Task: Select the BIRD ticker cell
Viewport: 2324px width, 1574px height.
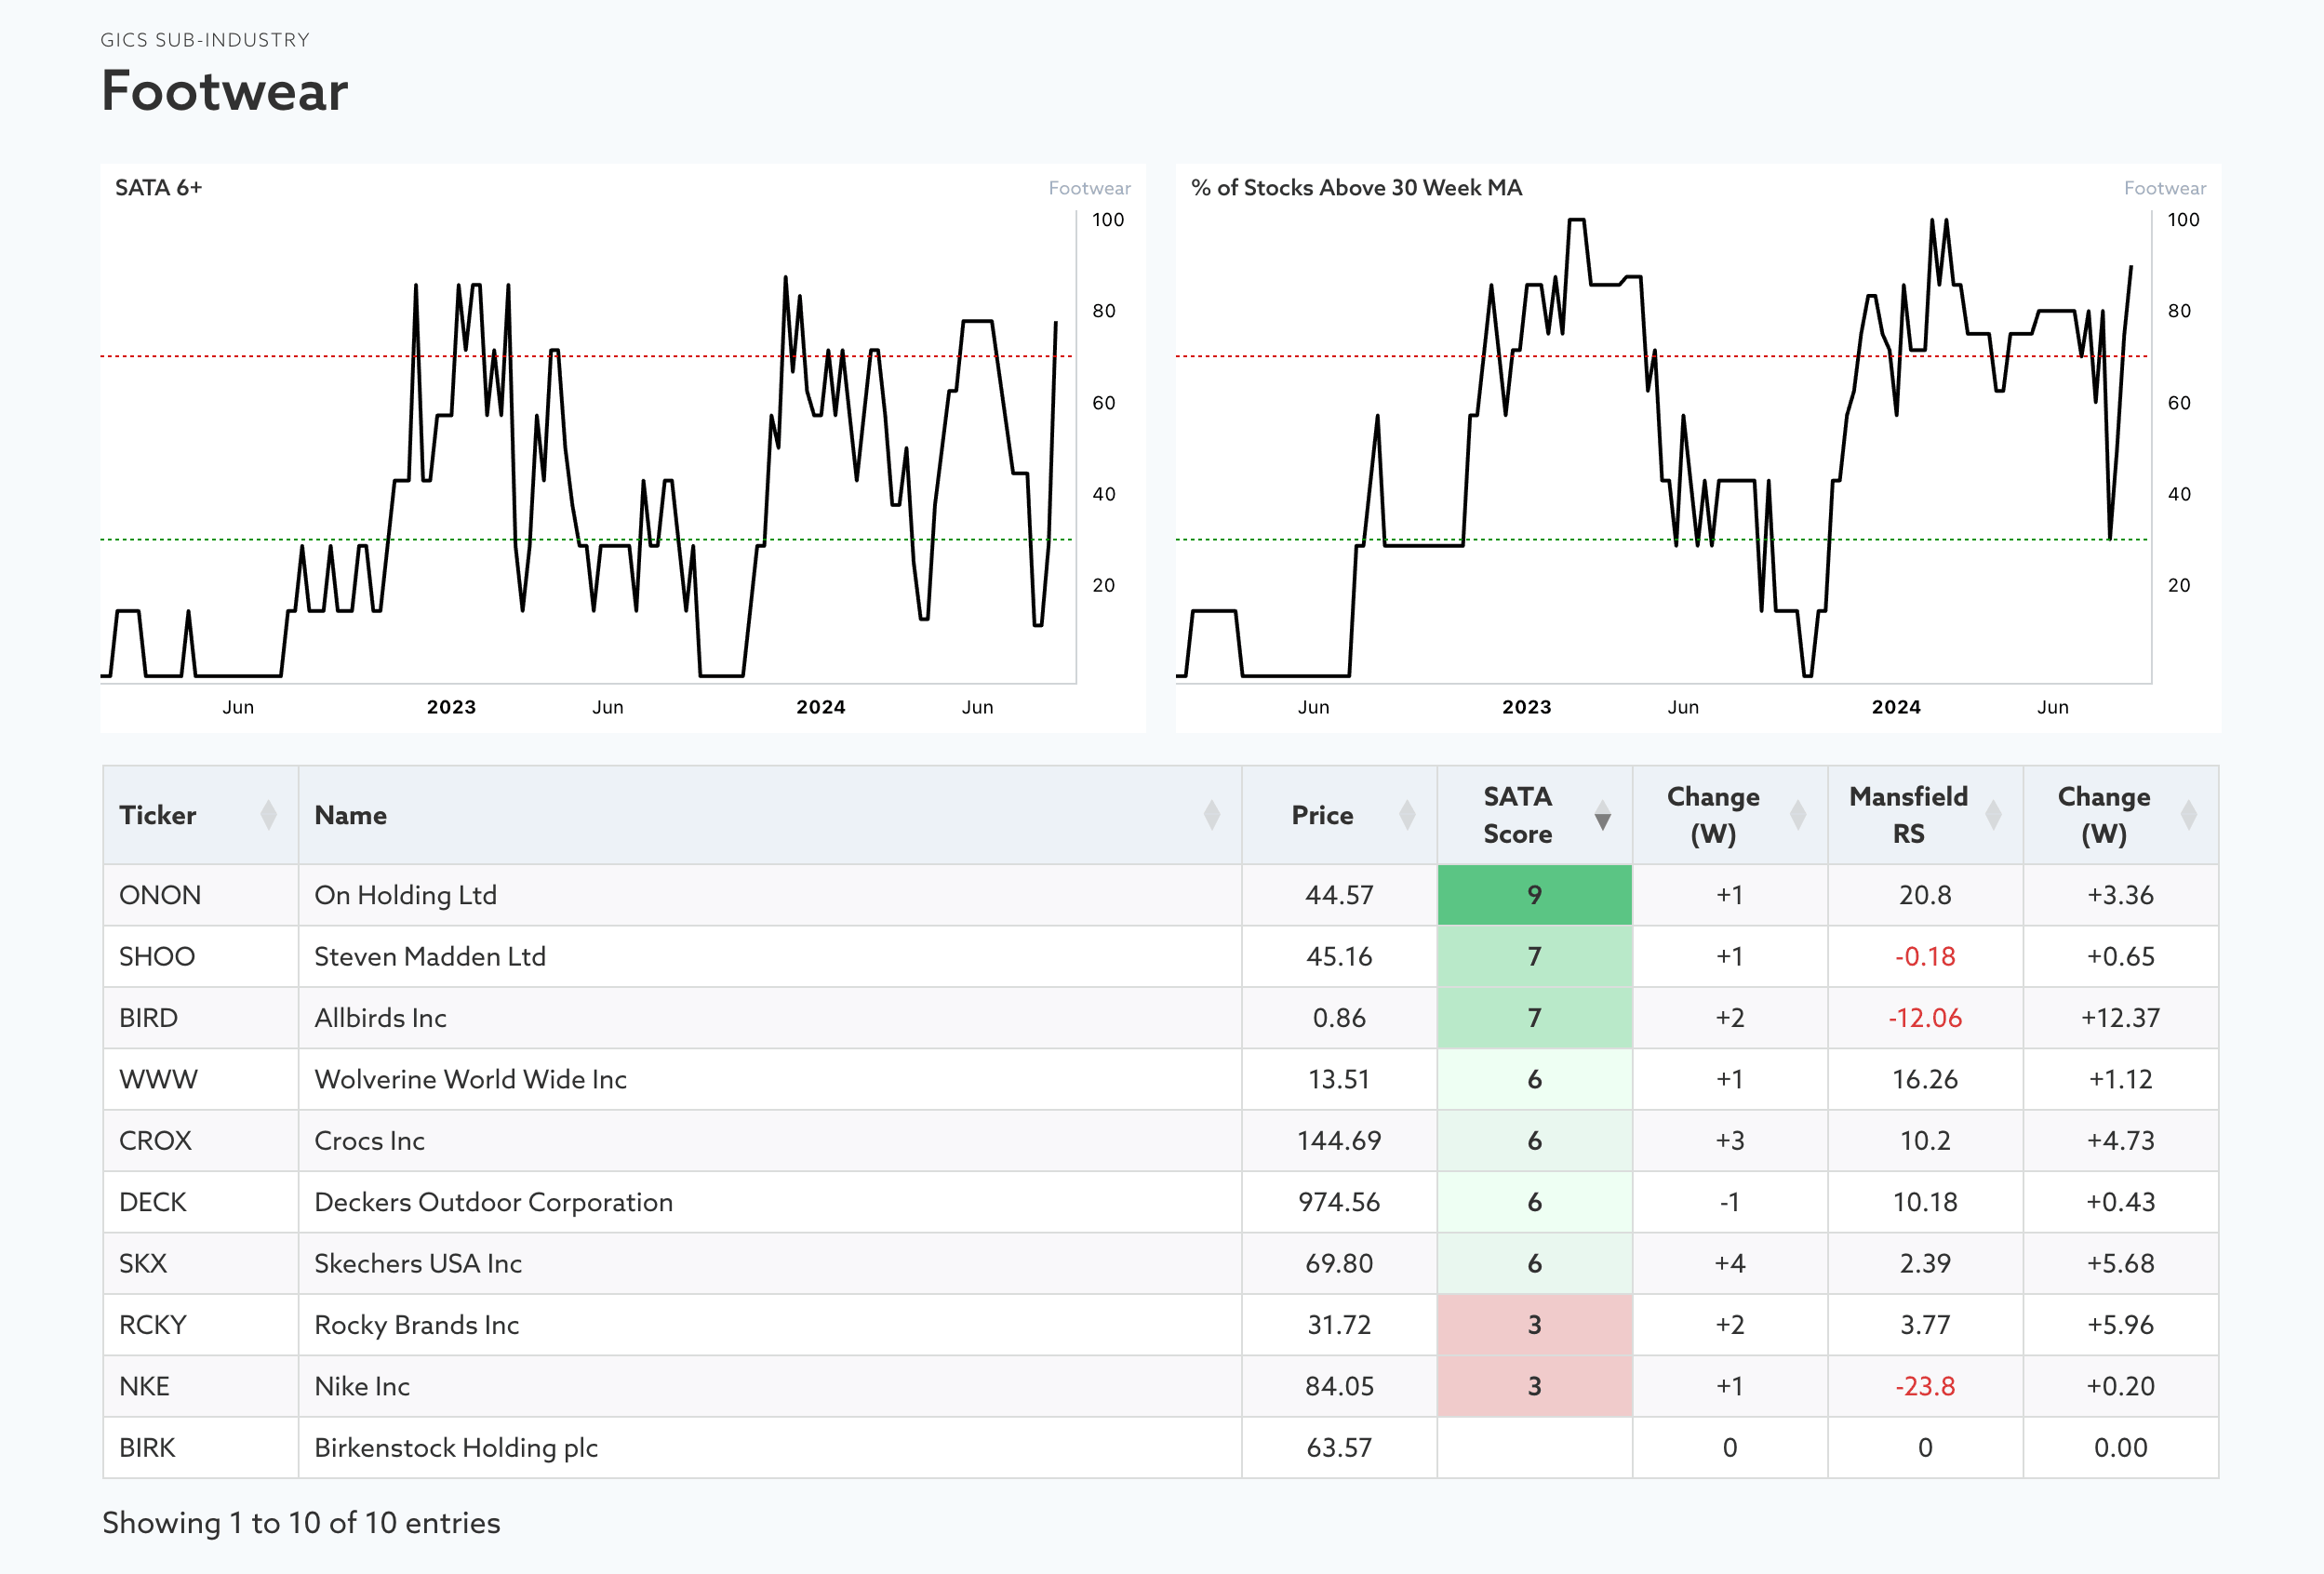Action: pyautogui.click(x=200, y=1018)
